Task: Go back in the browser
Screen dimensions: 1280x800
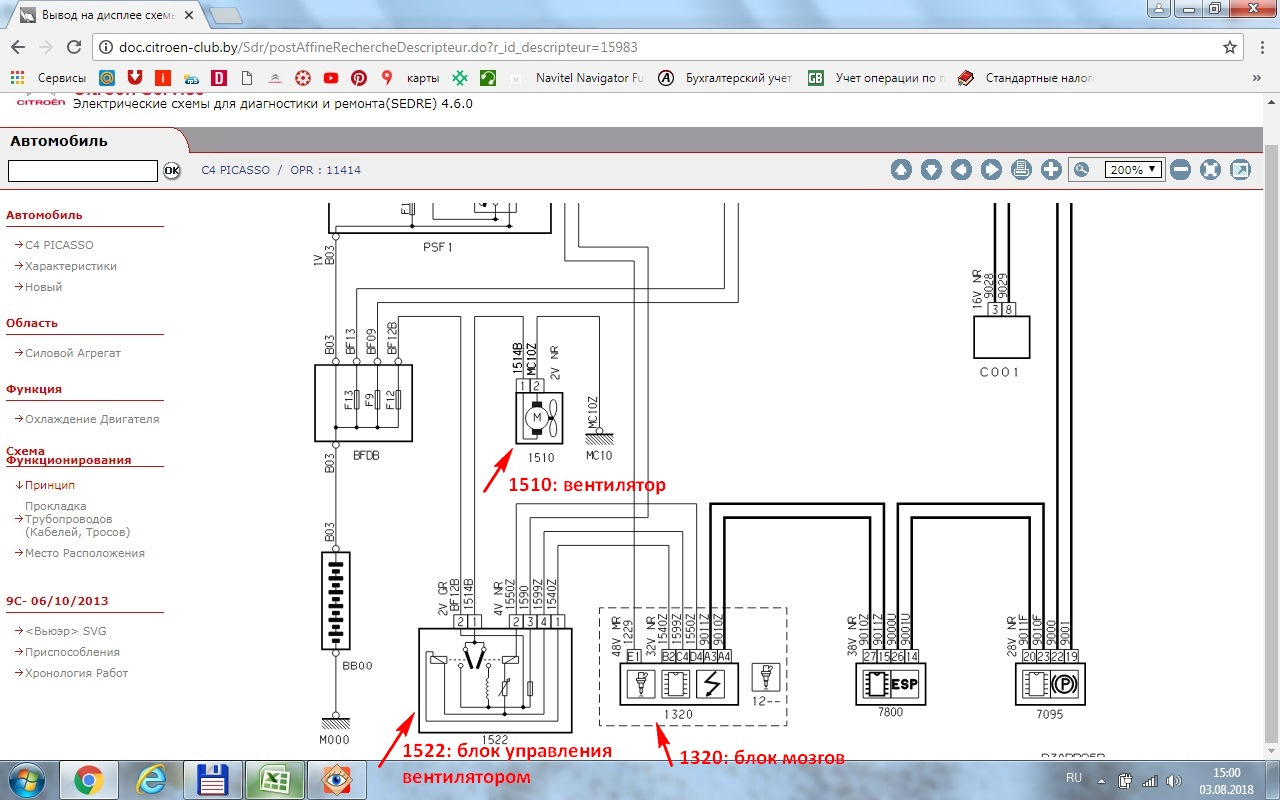Action: [x=19, y=47]
